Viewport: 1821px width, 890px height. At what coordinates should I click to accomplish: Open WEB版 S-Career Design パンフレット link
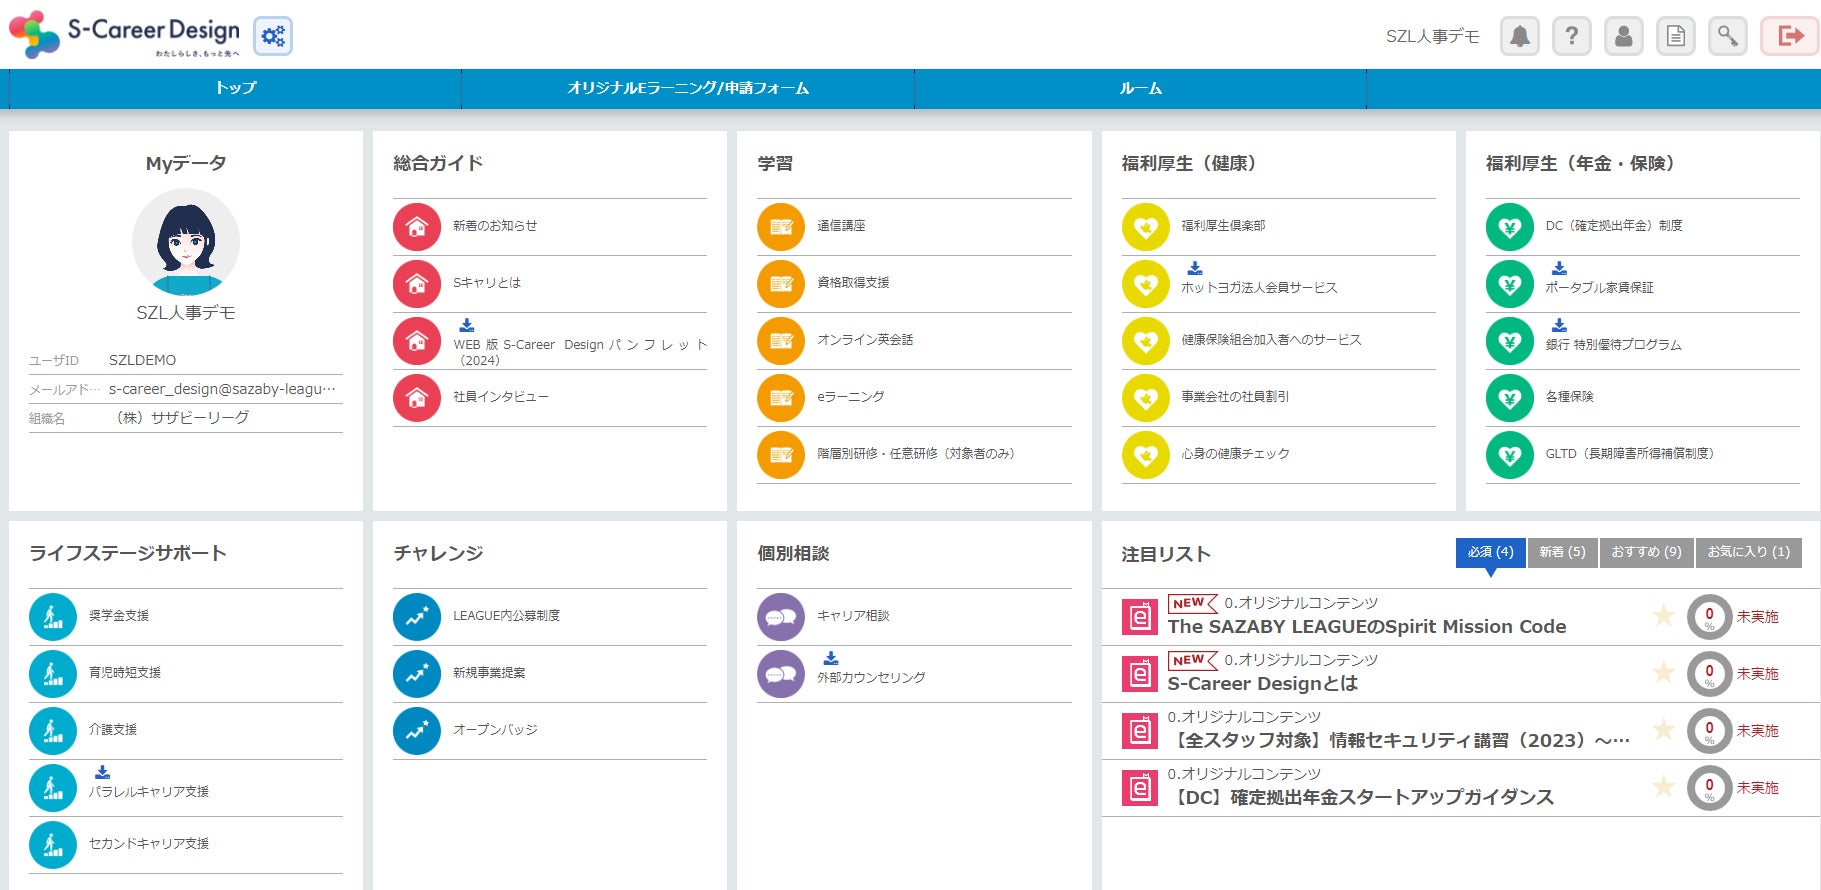(580, 352)
